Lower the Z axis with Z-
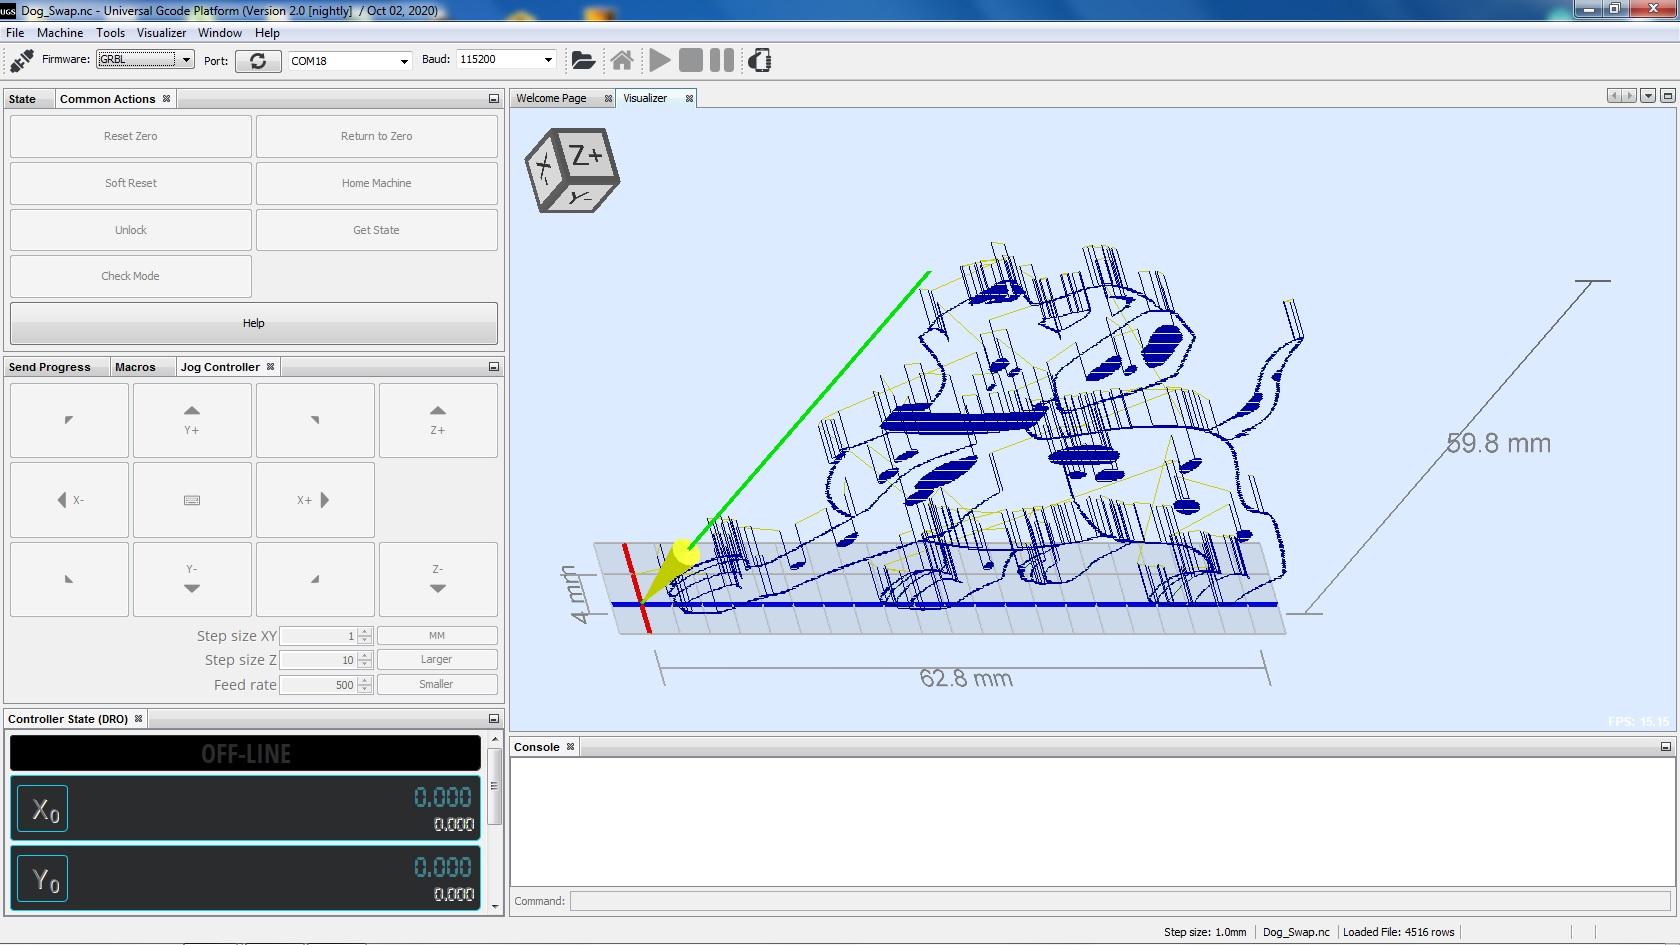 tap(438, 579)
